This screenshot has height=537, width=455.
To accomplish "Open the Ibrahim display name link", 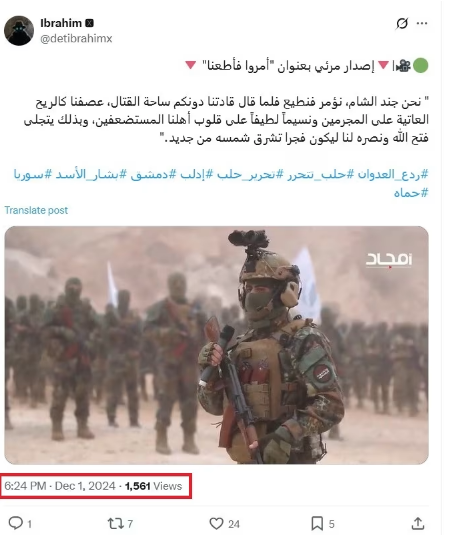I will pos(61,23).
